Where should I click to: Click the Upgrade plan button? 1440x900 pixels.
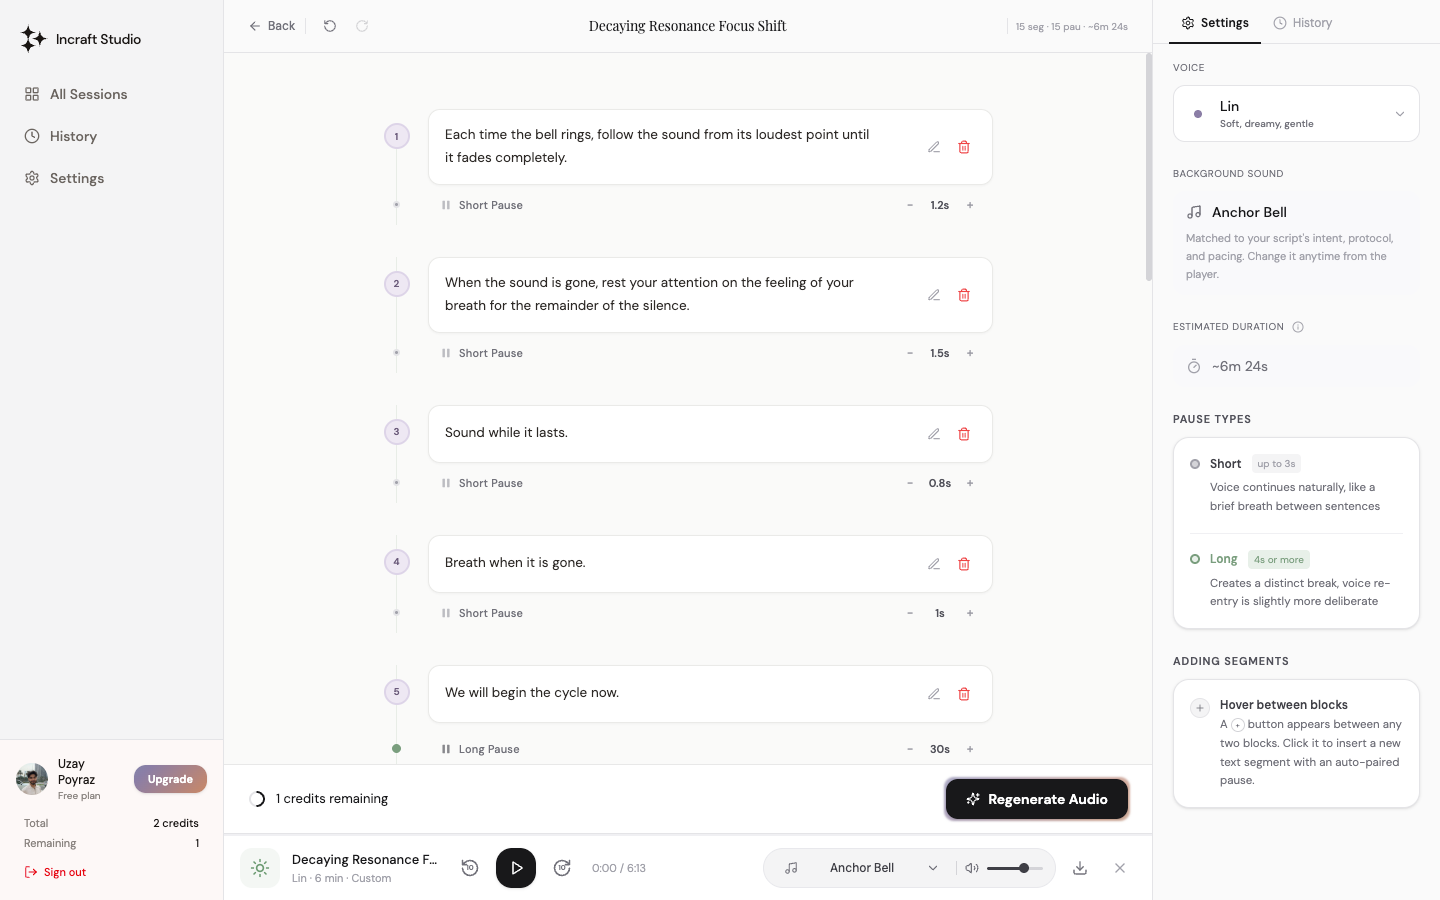coord(170,779)
